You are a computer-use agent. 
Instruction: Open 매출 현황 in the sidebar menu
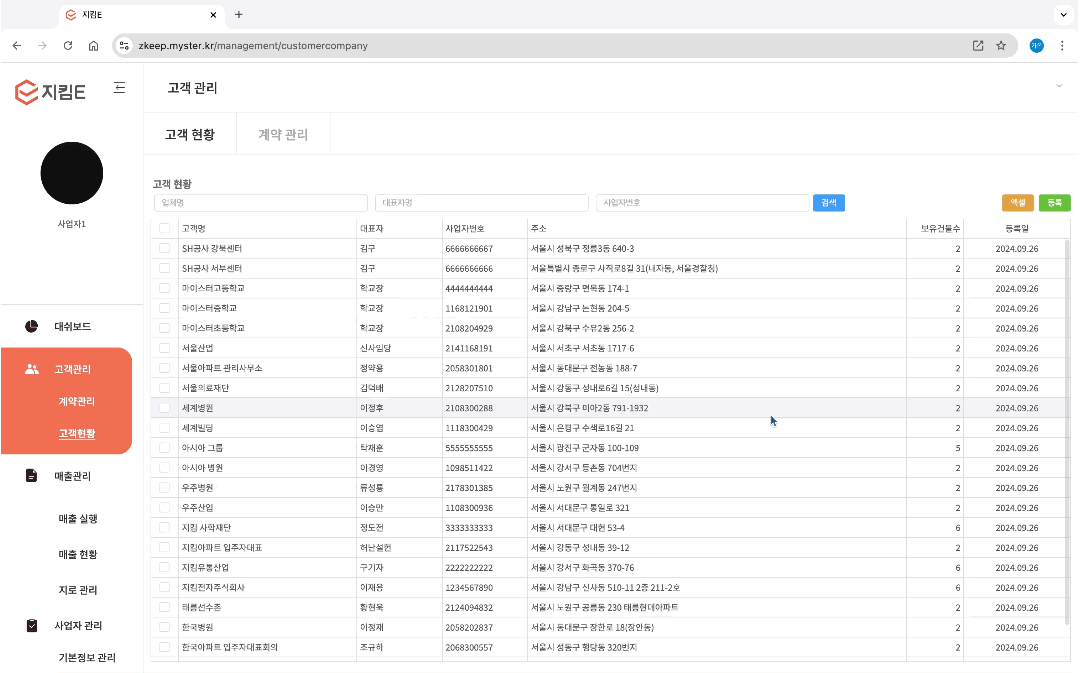click(x=77, y=554)
